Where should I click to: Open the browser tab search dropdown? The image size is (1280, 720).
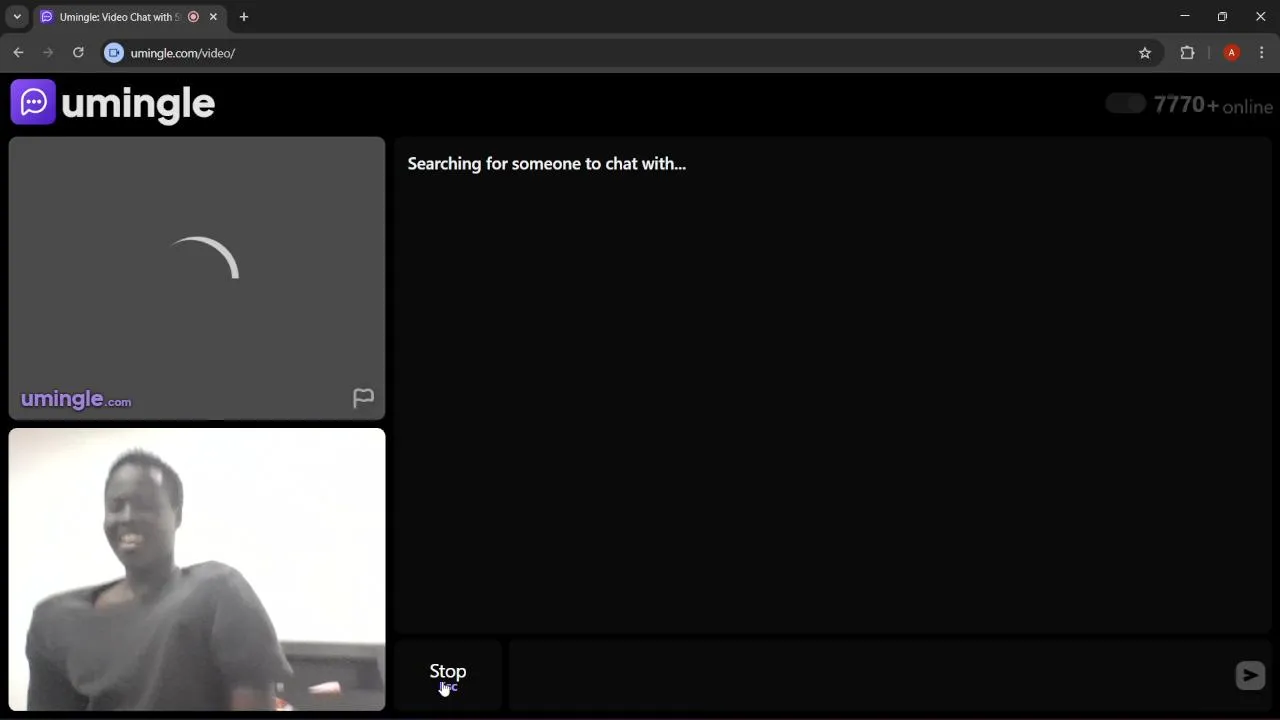(x=17, y=17)
